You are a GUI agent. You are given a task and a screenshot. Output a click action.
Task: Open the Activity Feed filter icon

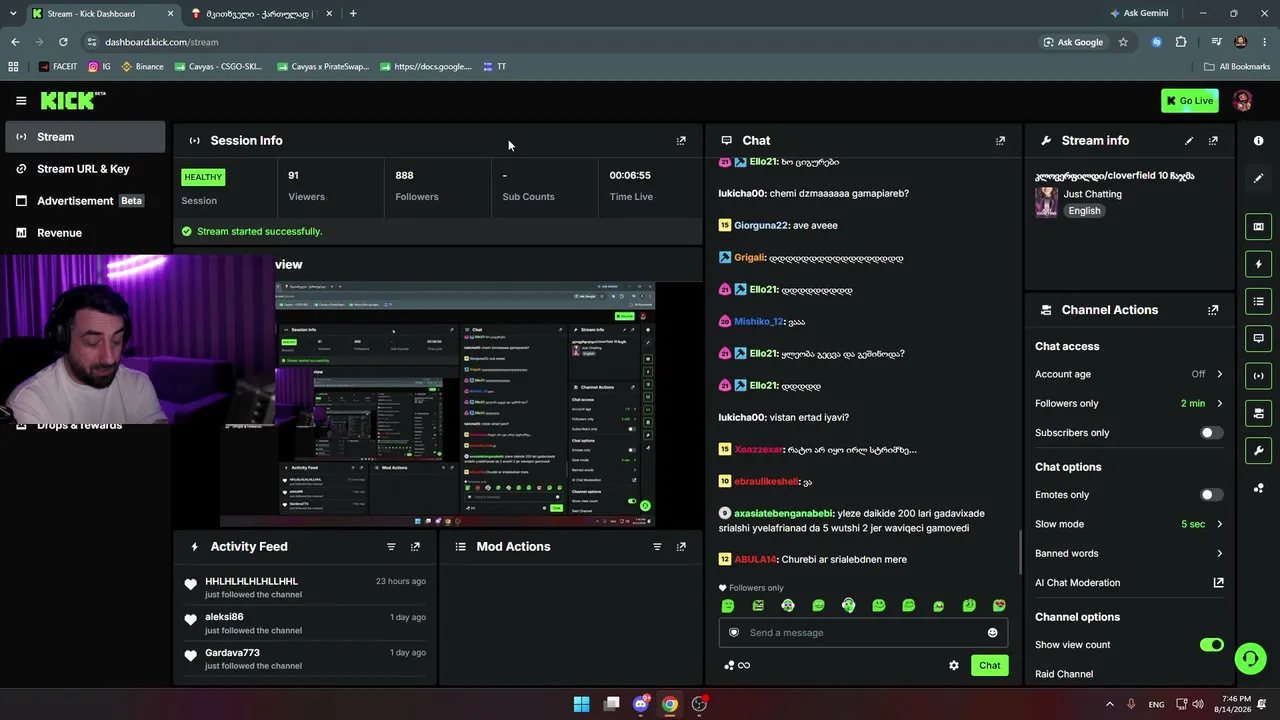pyautogui.click(x=391, y=547)
